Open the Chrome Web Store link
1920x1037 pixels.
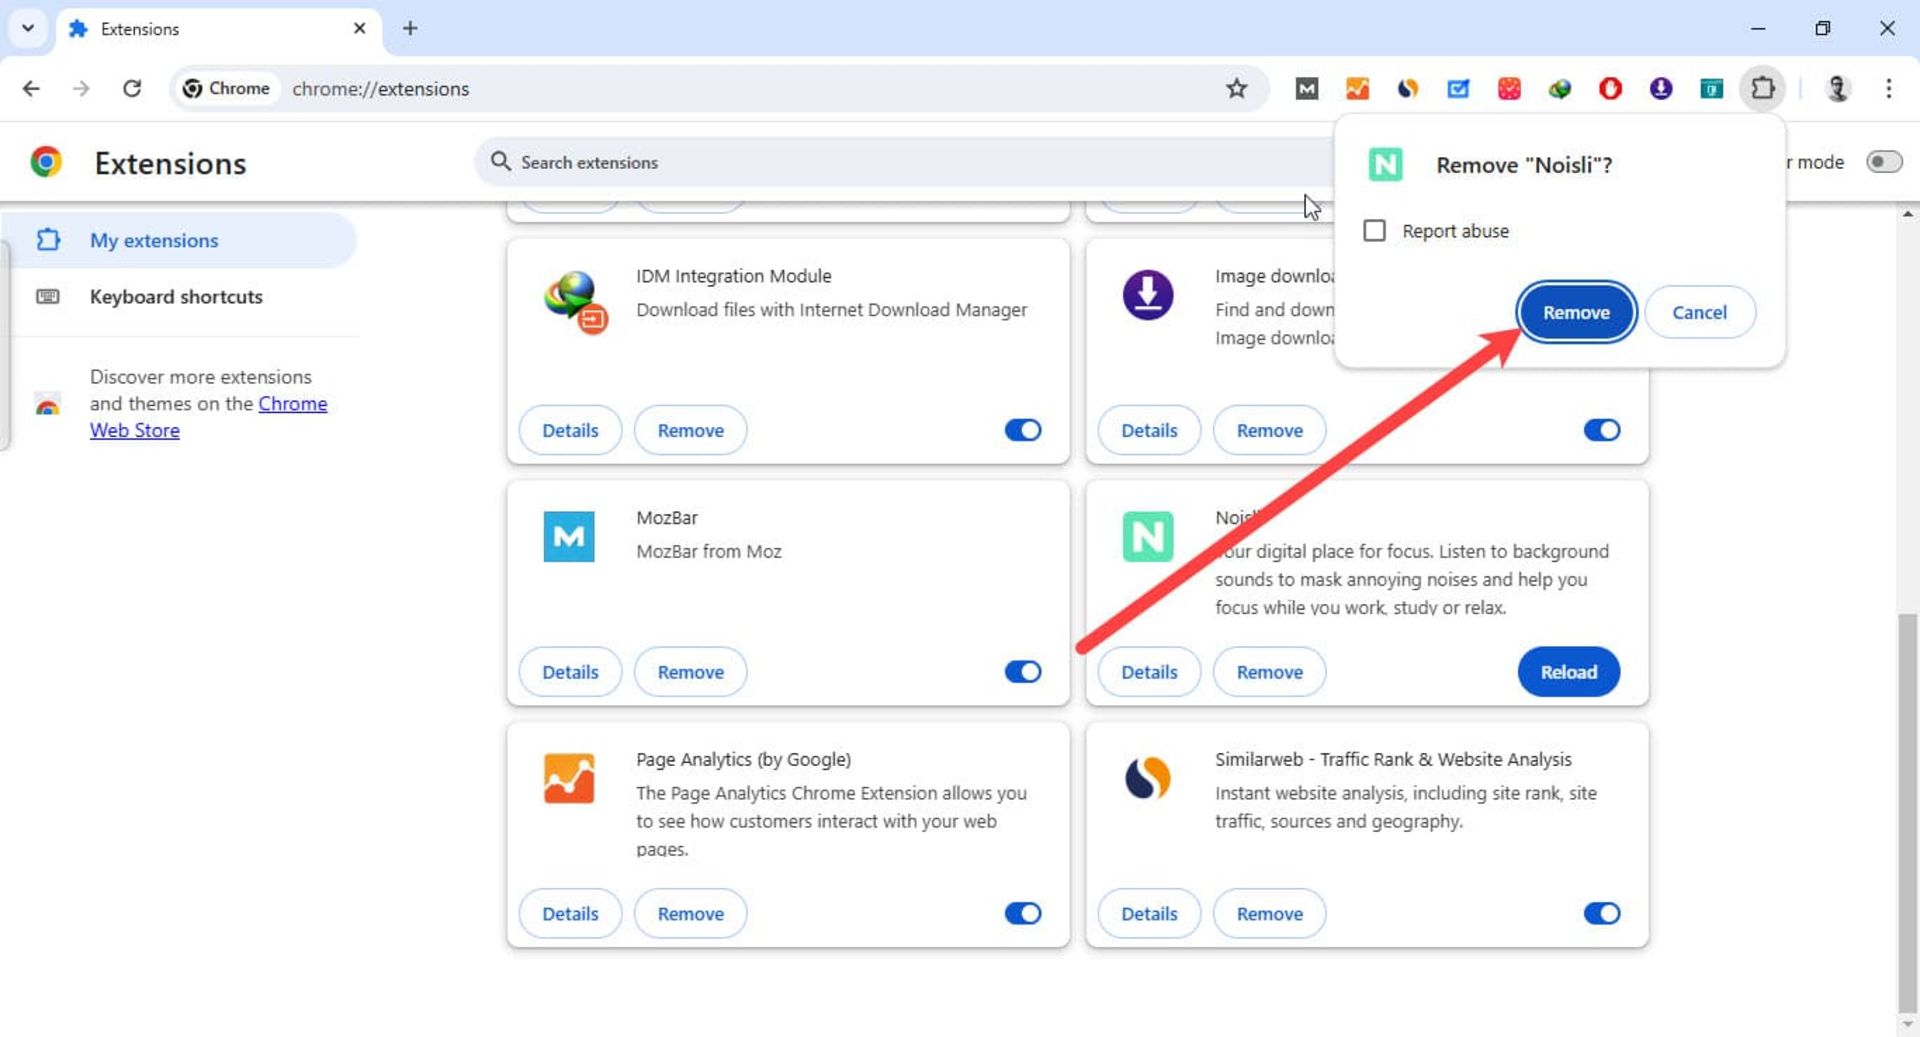coord(208,417)
